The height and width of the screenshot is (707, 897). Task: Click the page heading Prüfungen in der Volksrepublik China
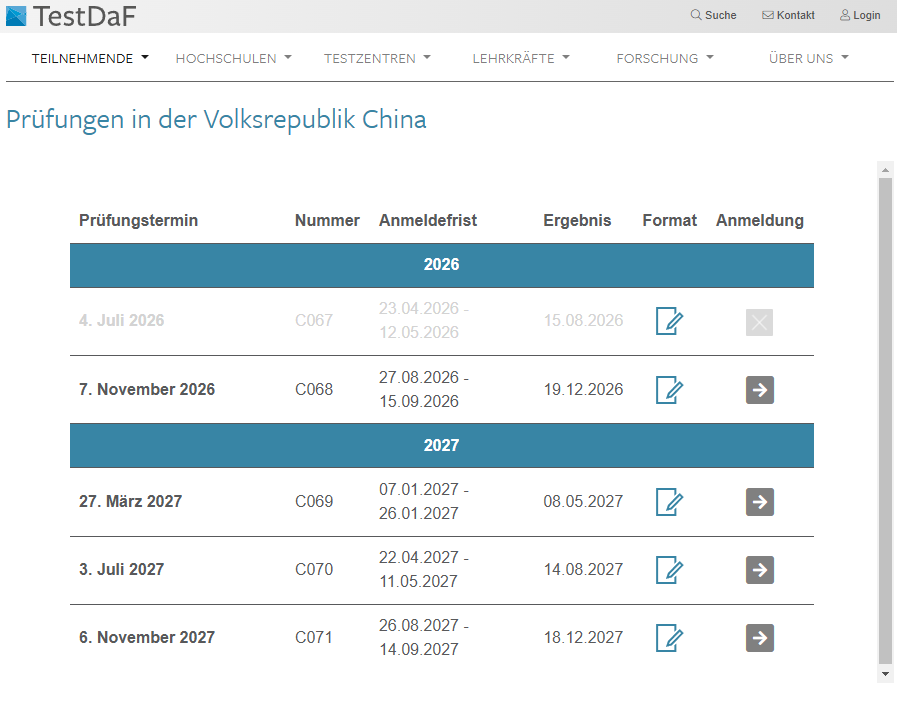(216, 120)
